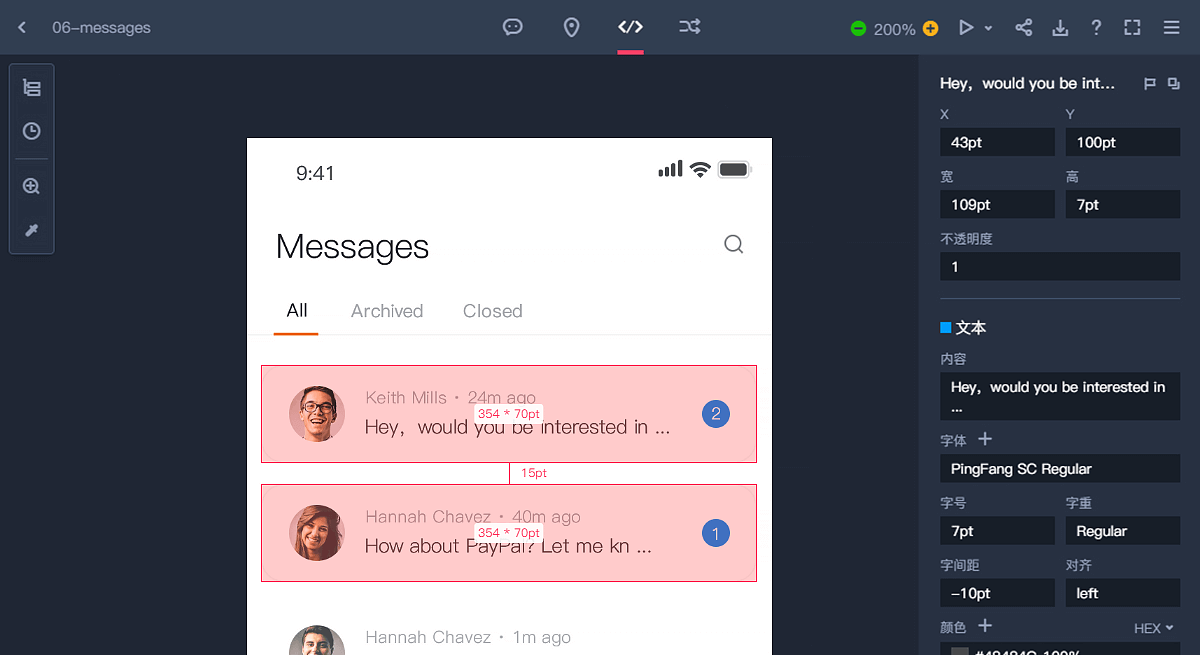The height and width of the screenshot is (655, 1200).
Task: Enter fullscreen mode
Action: coord(1132,28)
